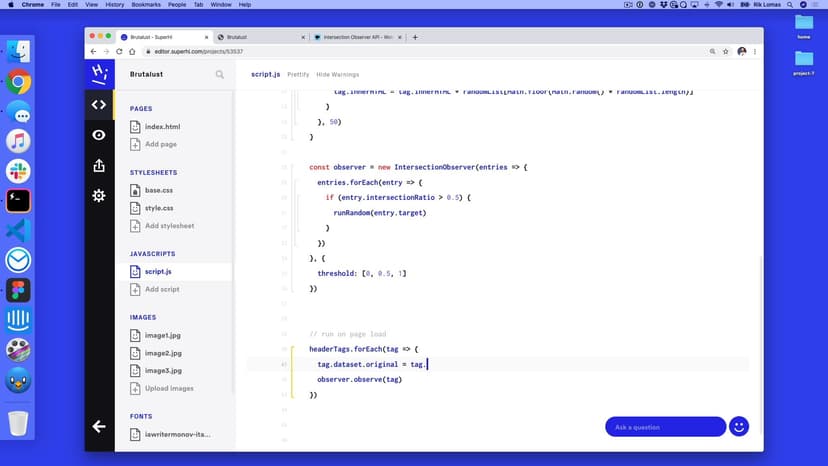The image size is (828, 466).
Task: Click the search magnifier beside Brutalust
Action: (x=220, y=74)
